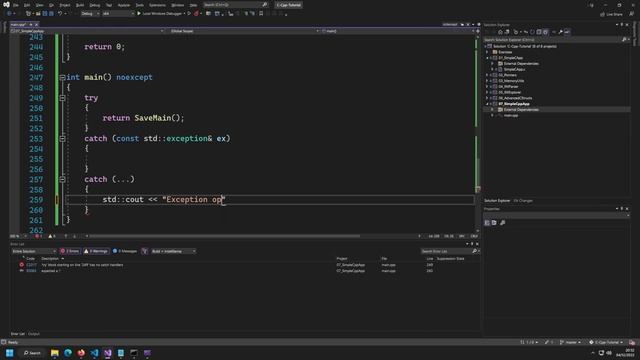Open the Global Scope dropdown

[x=244, y=31]
